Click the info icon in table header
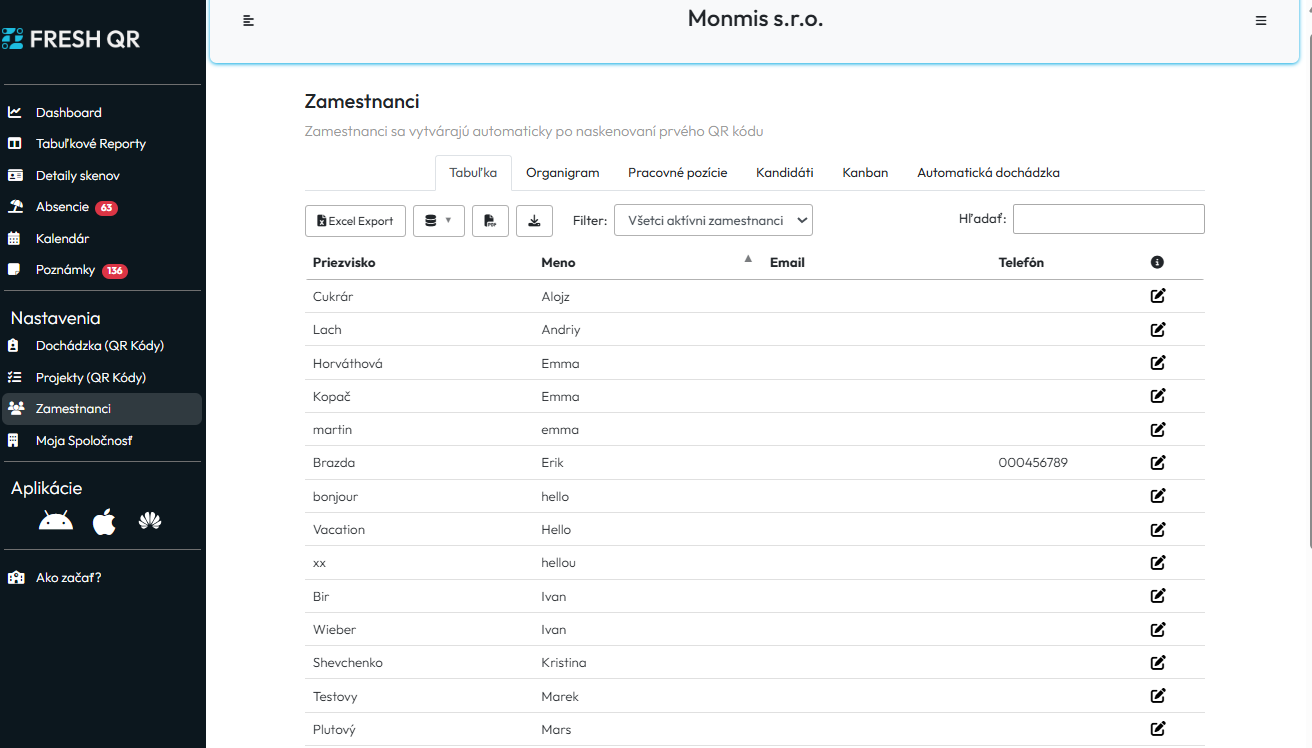 pyautogui.click(x=1157, y=262)
